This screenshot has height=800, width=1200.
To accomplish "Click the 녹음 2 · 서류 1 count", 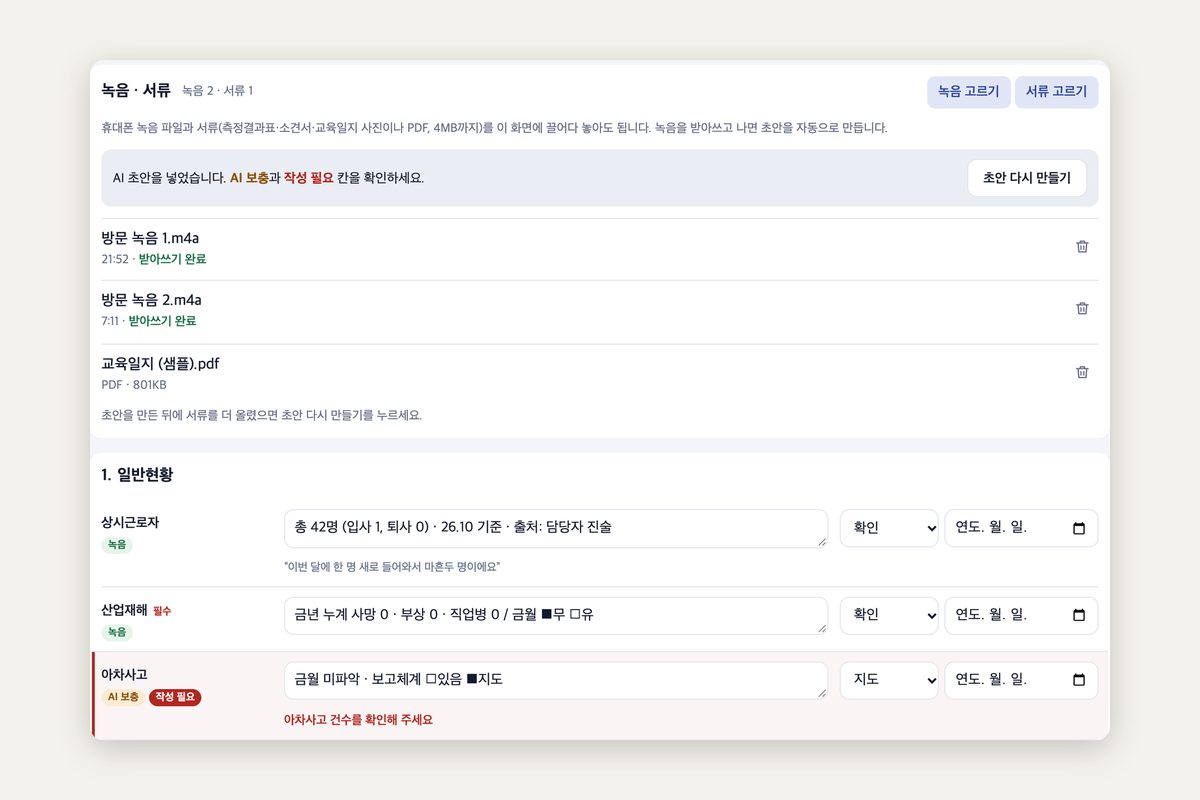I will point(217,91).
